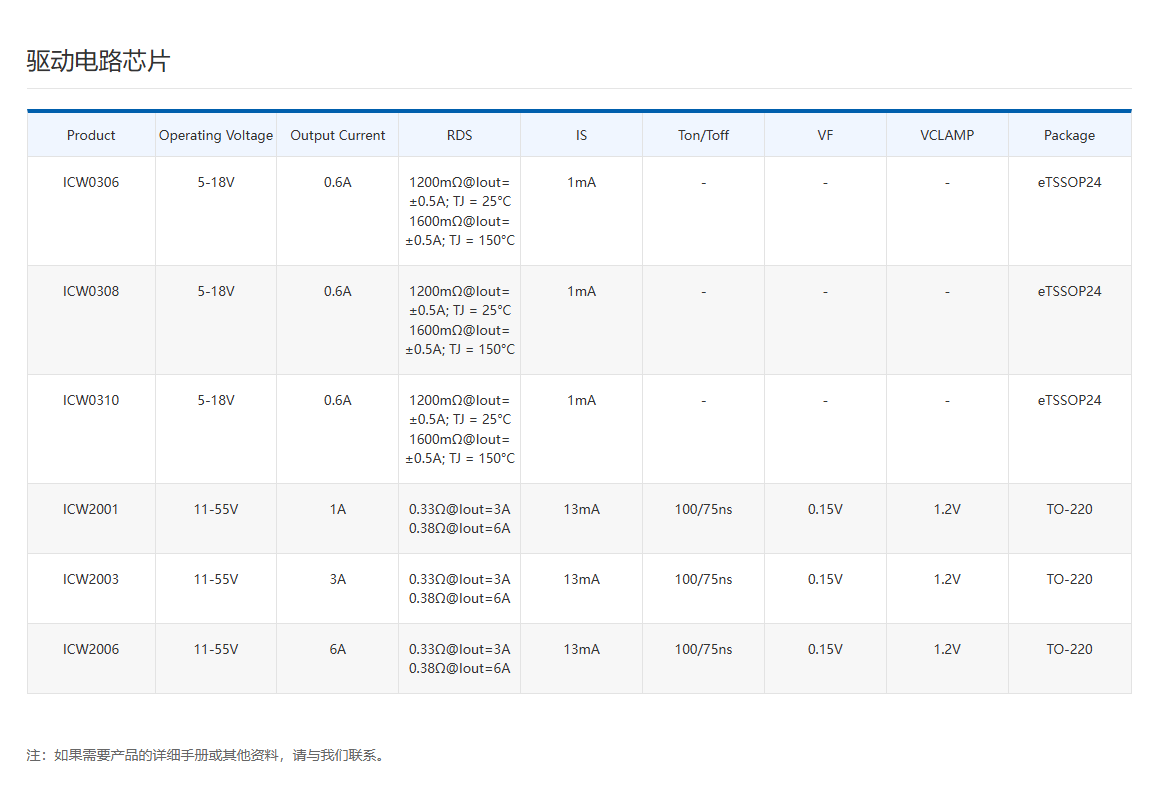Click the ICW2003 product name

coord(91,579)
